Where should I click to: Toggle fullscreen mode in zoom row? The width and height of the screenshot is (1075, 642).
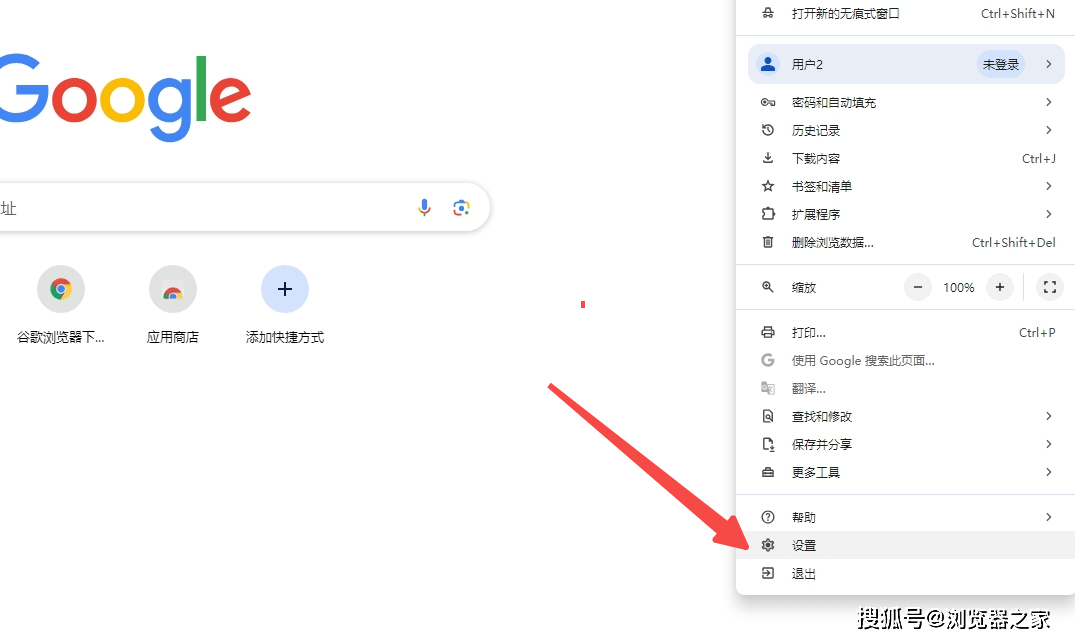[x=1050, y=287]
